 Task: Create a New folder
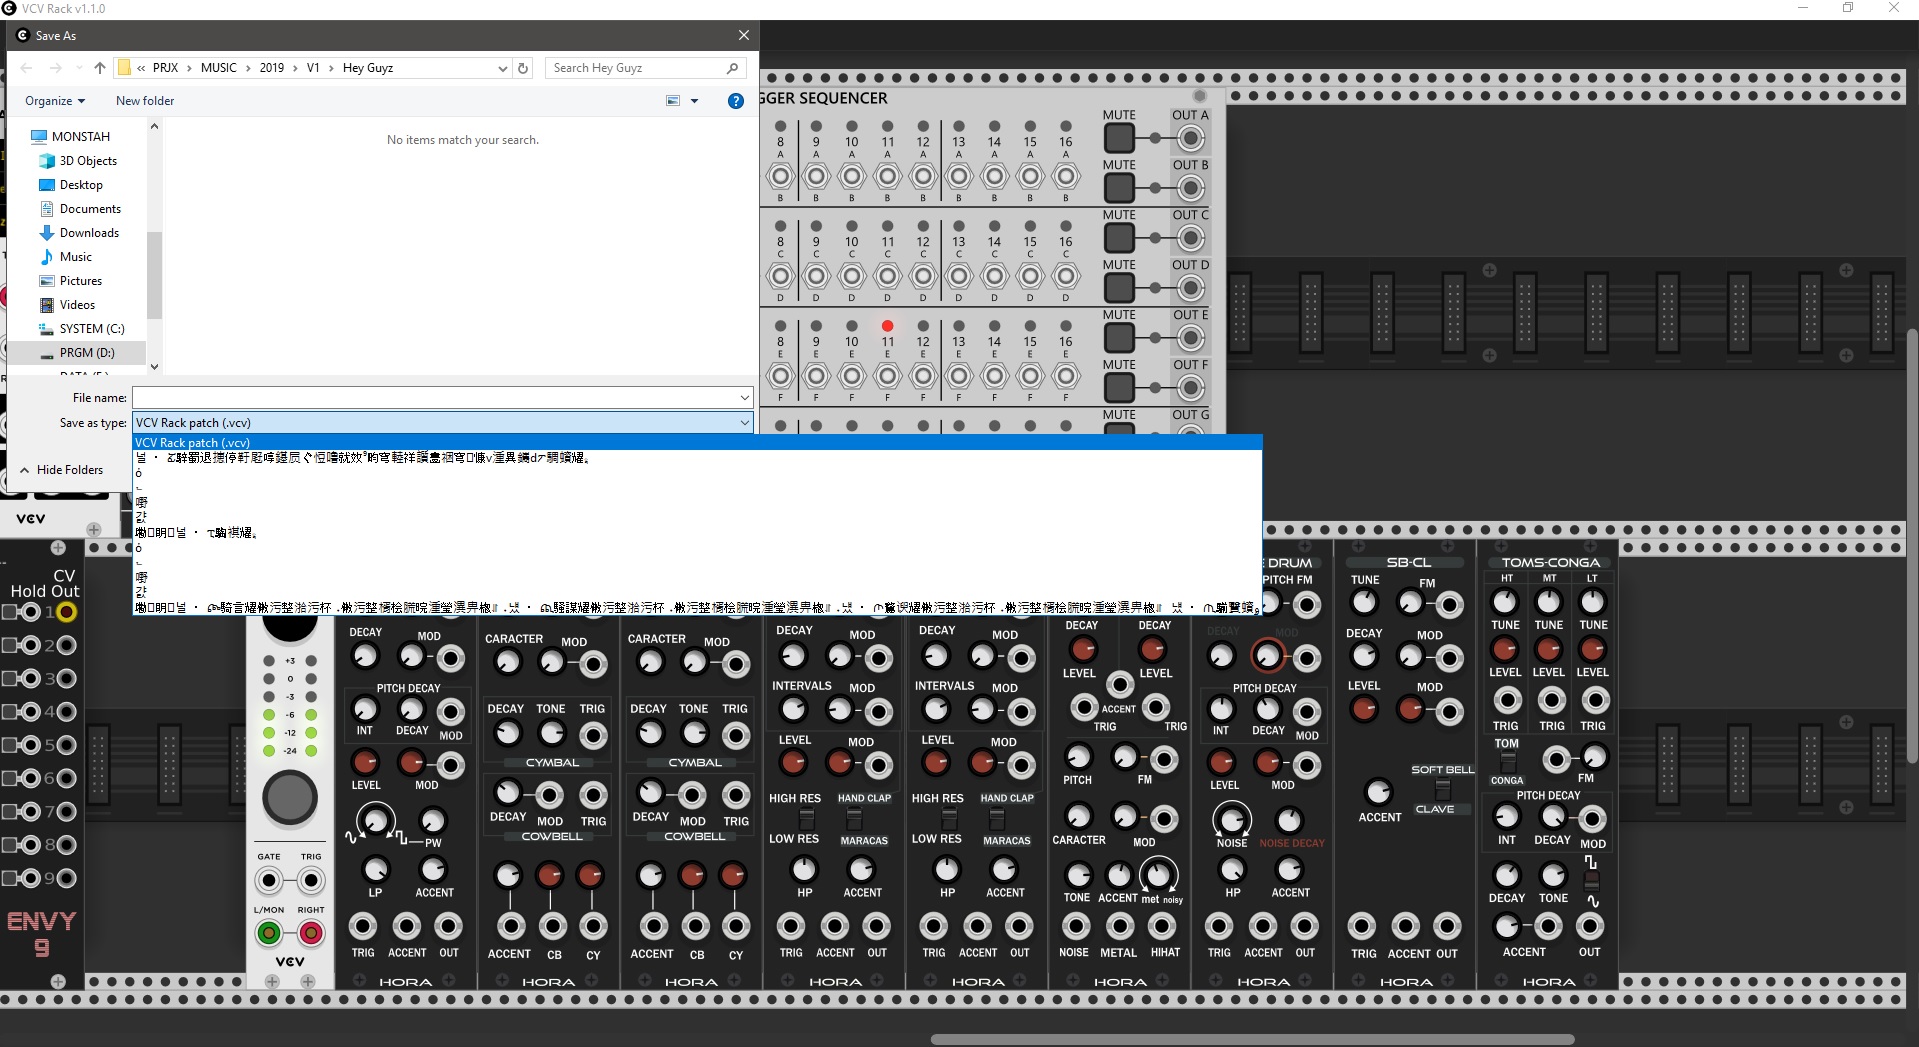point(145,101)
